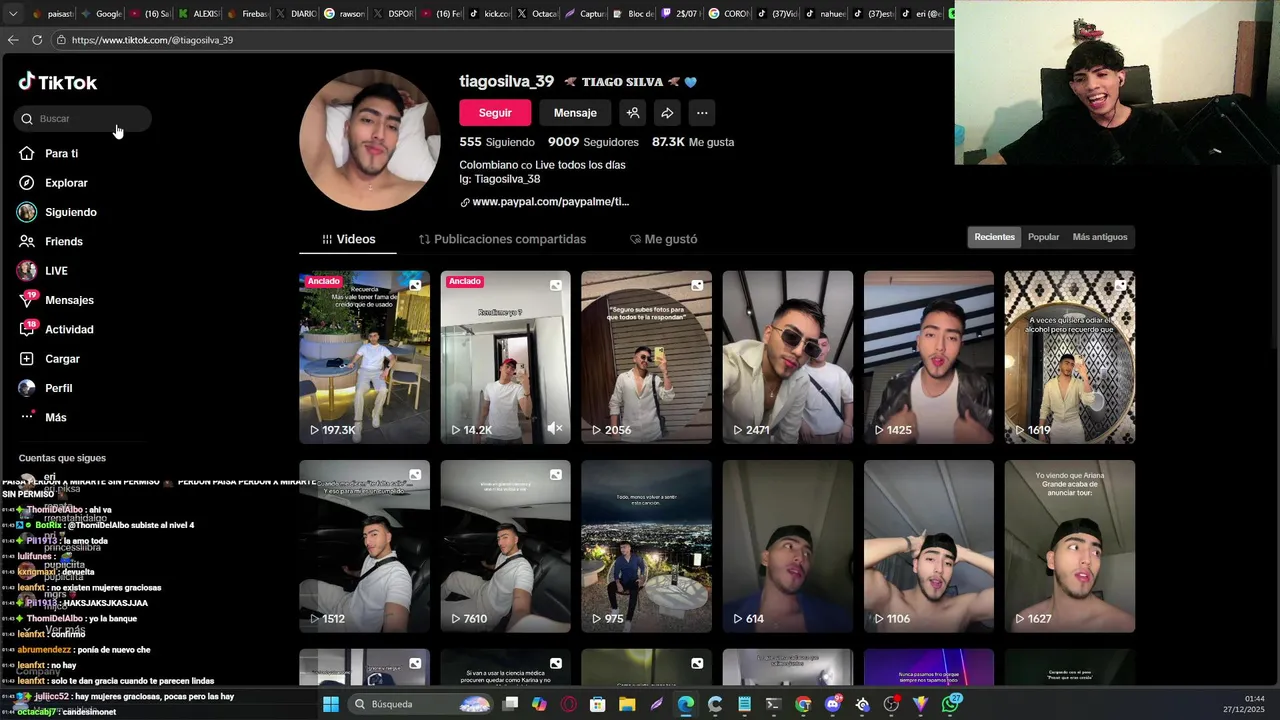Open Discord from the taskbar

tap(833, 704)
